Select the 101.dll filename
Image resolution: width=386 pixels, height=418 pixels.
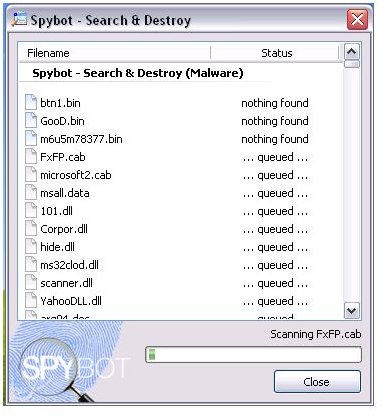click(x=56, y=211)
